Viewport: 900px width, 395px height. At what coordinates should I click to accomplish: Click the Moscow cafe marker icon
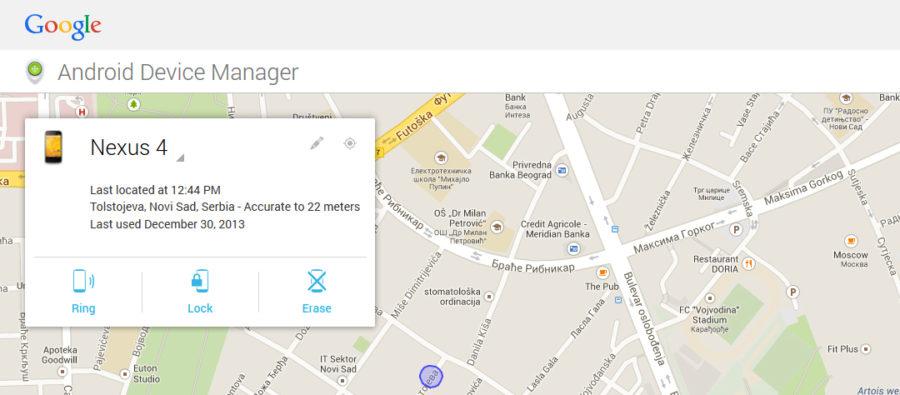pyautogui.click(x=851, y=241)
